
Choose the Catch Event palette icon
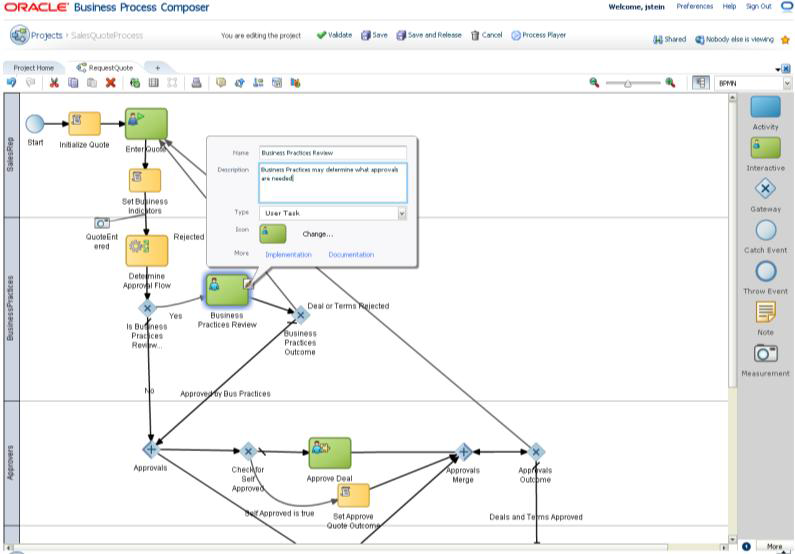click(765, 231)
